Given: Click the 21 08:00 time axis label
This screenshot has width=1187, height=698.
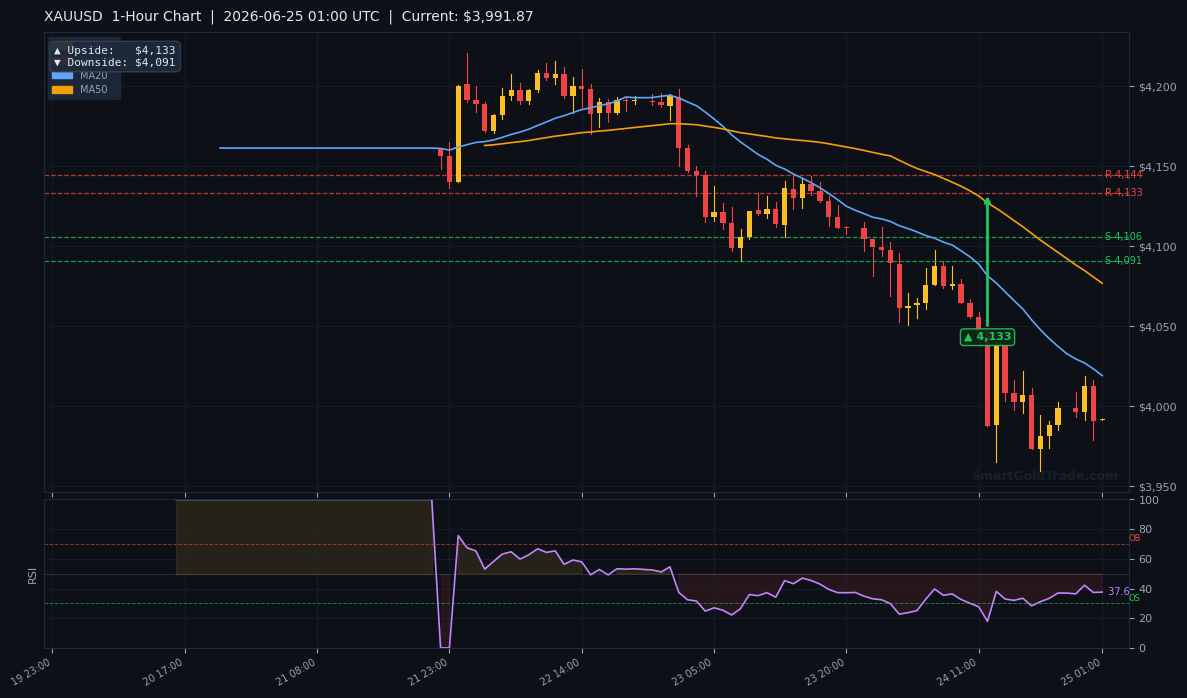Looking at the screenshot, I should pyautogui.click(x=296, y=672).
